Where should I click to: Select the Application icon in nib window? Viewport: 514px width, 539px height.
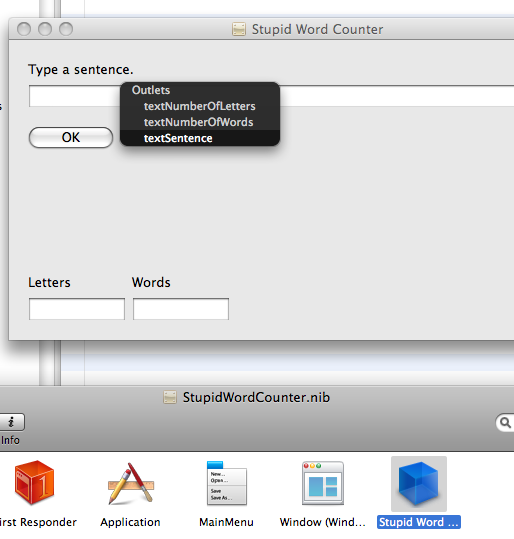point(131,484)
